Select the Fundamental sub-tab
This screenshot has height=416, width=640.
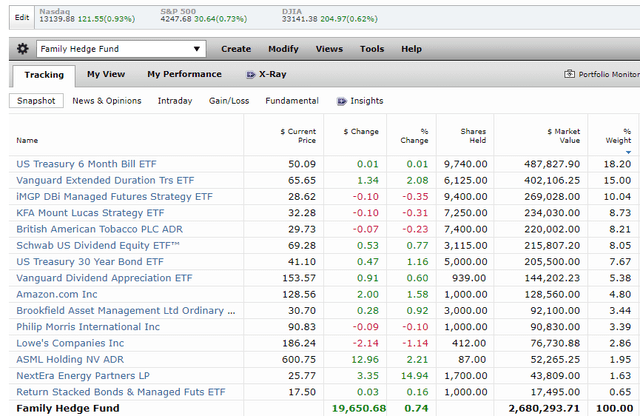(292, 101)
